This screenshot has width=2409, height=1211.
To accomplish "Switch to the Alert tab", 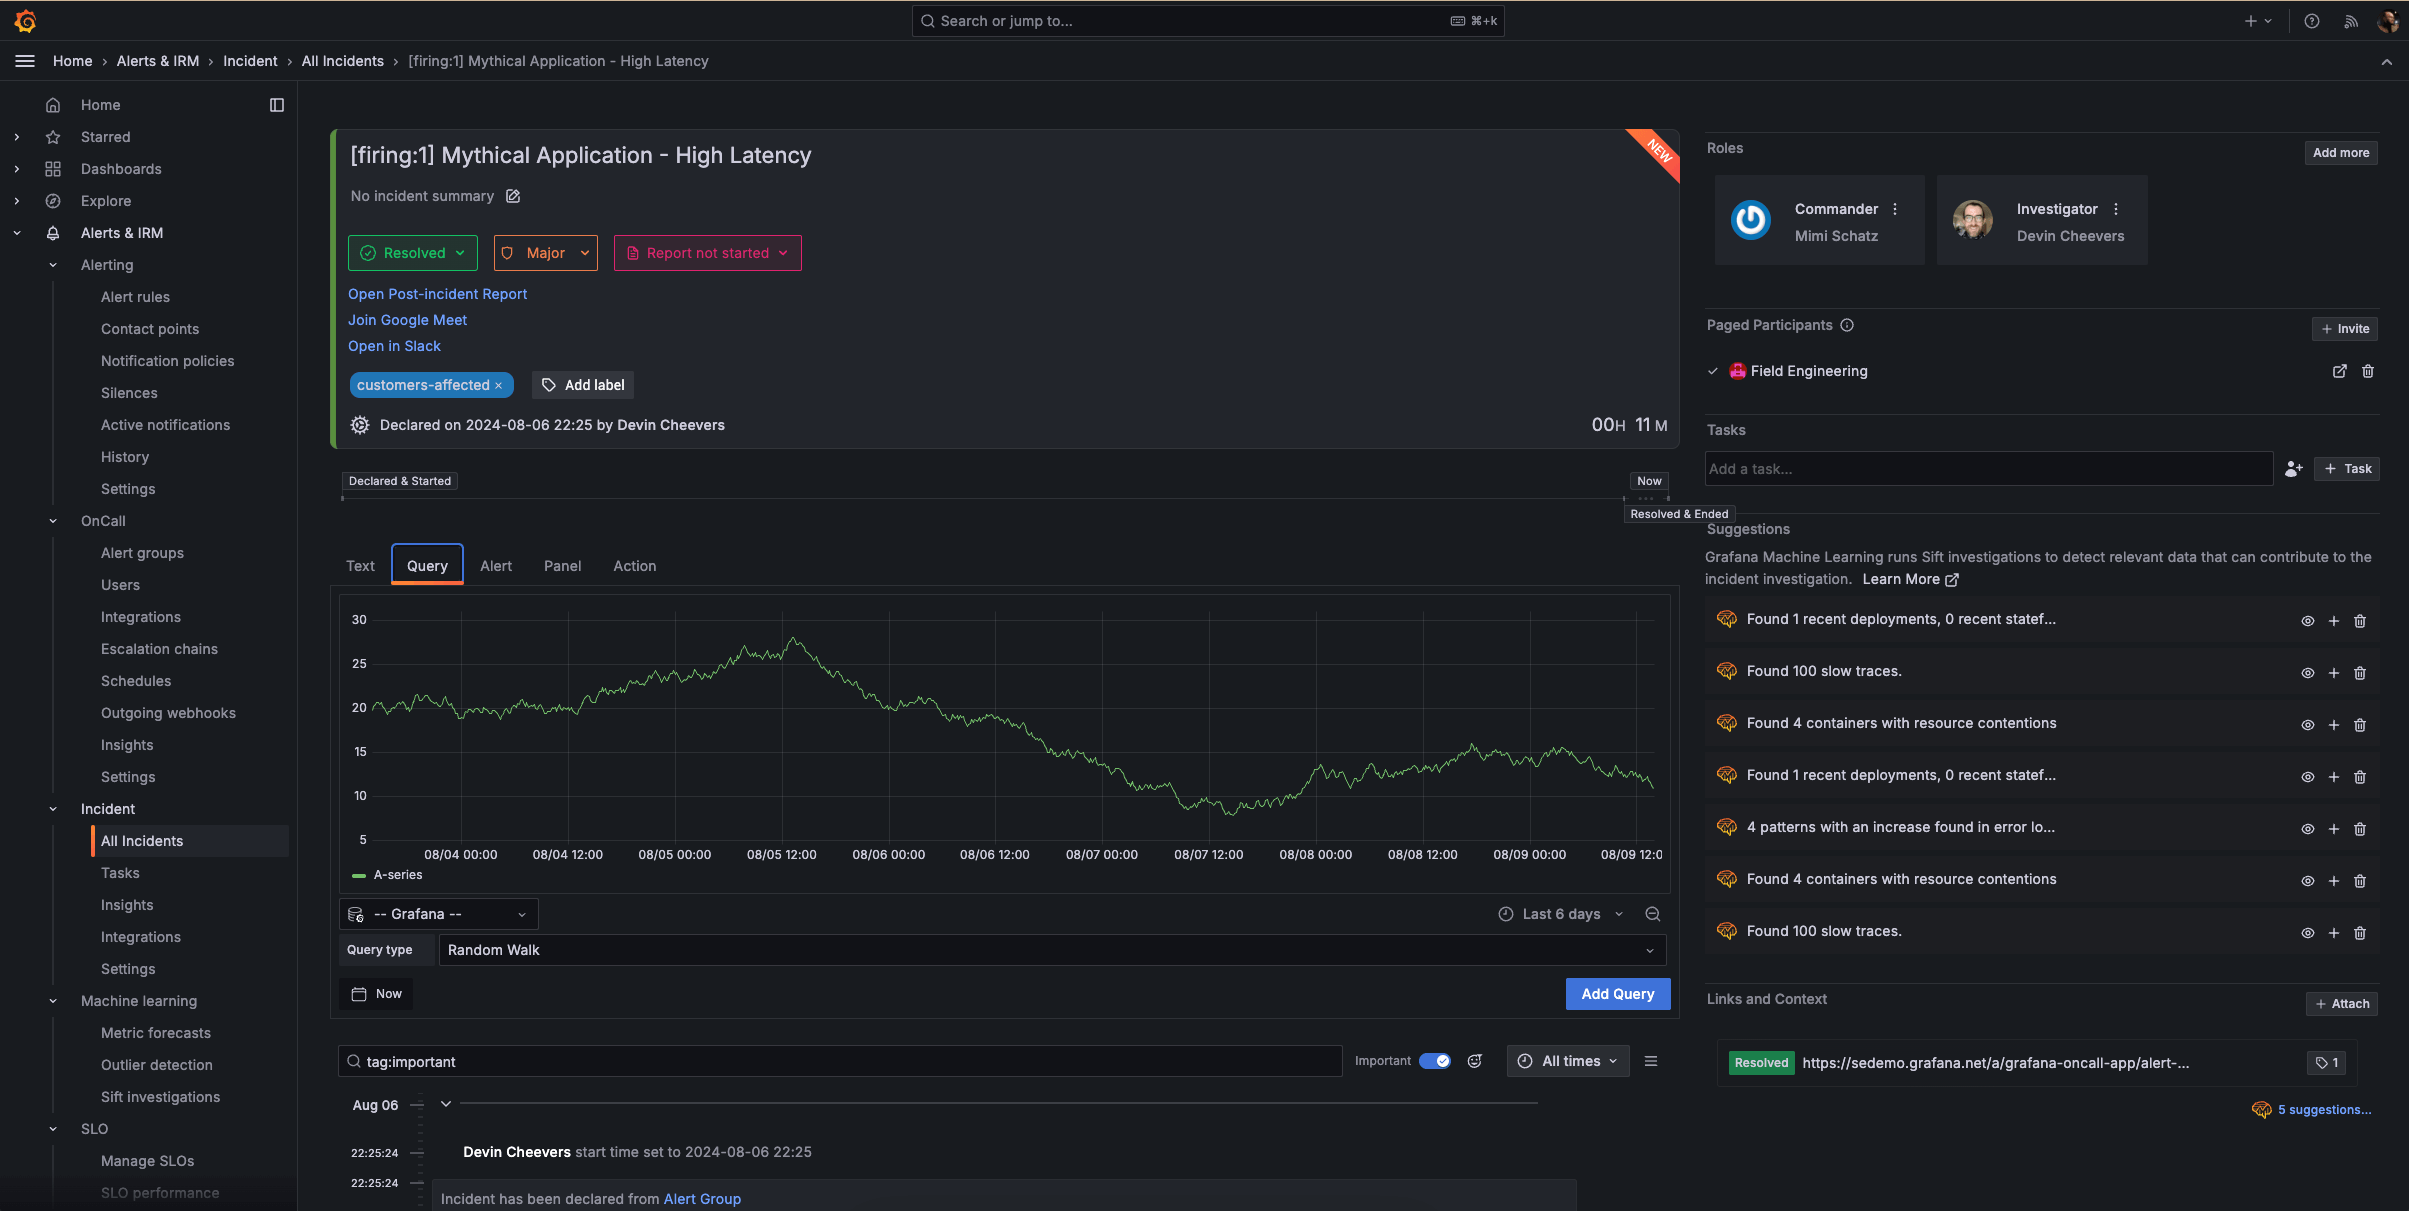I will click(x=496, y=566).
